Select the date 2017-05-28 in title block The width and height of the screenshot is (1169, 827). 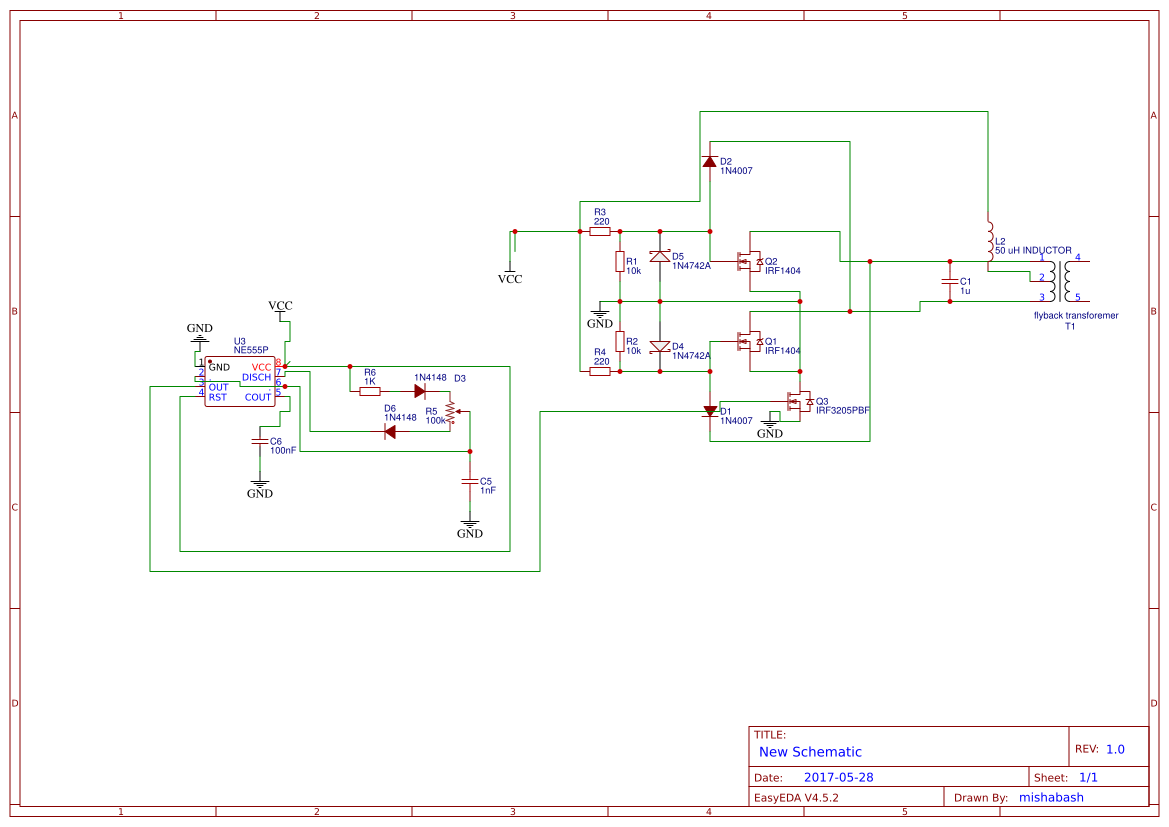[842, 776]
